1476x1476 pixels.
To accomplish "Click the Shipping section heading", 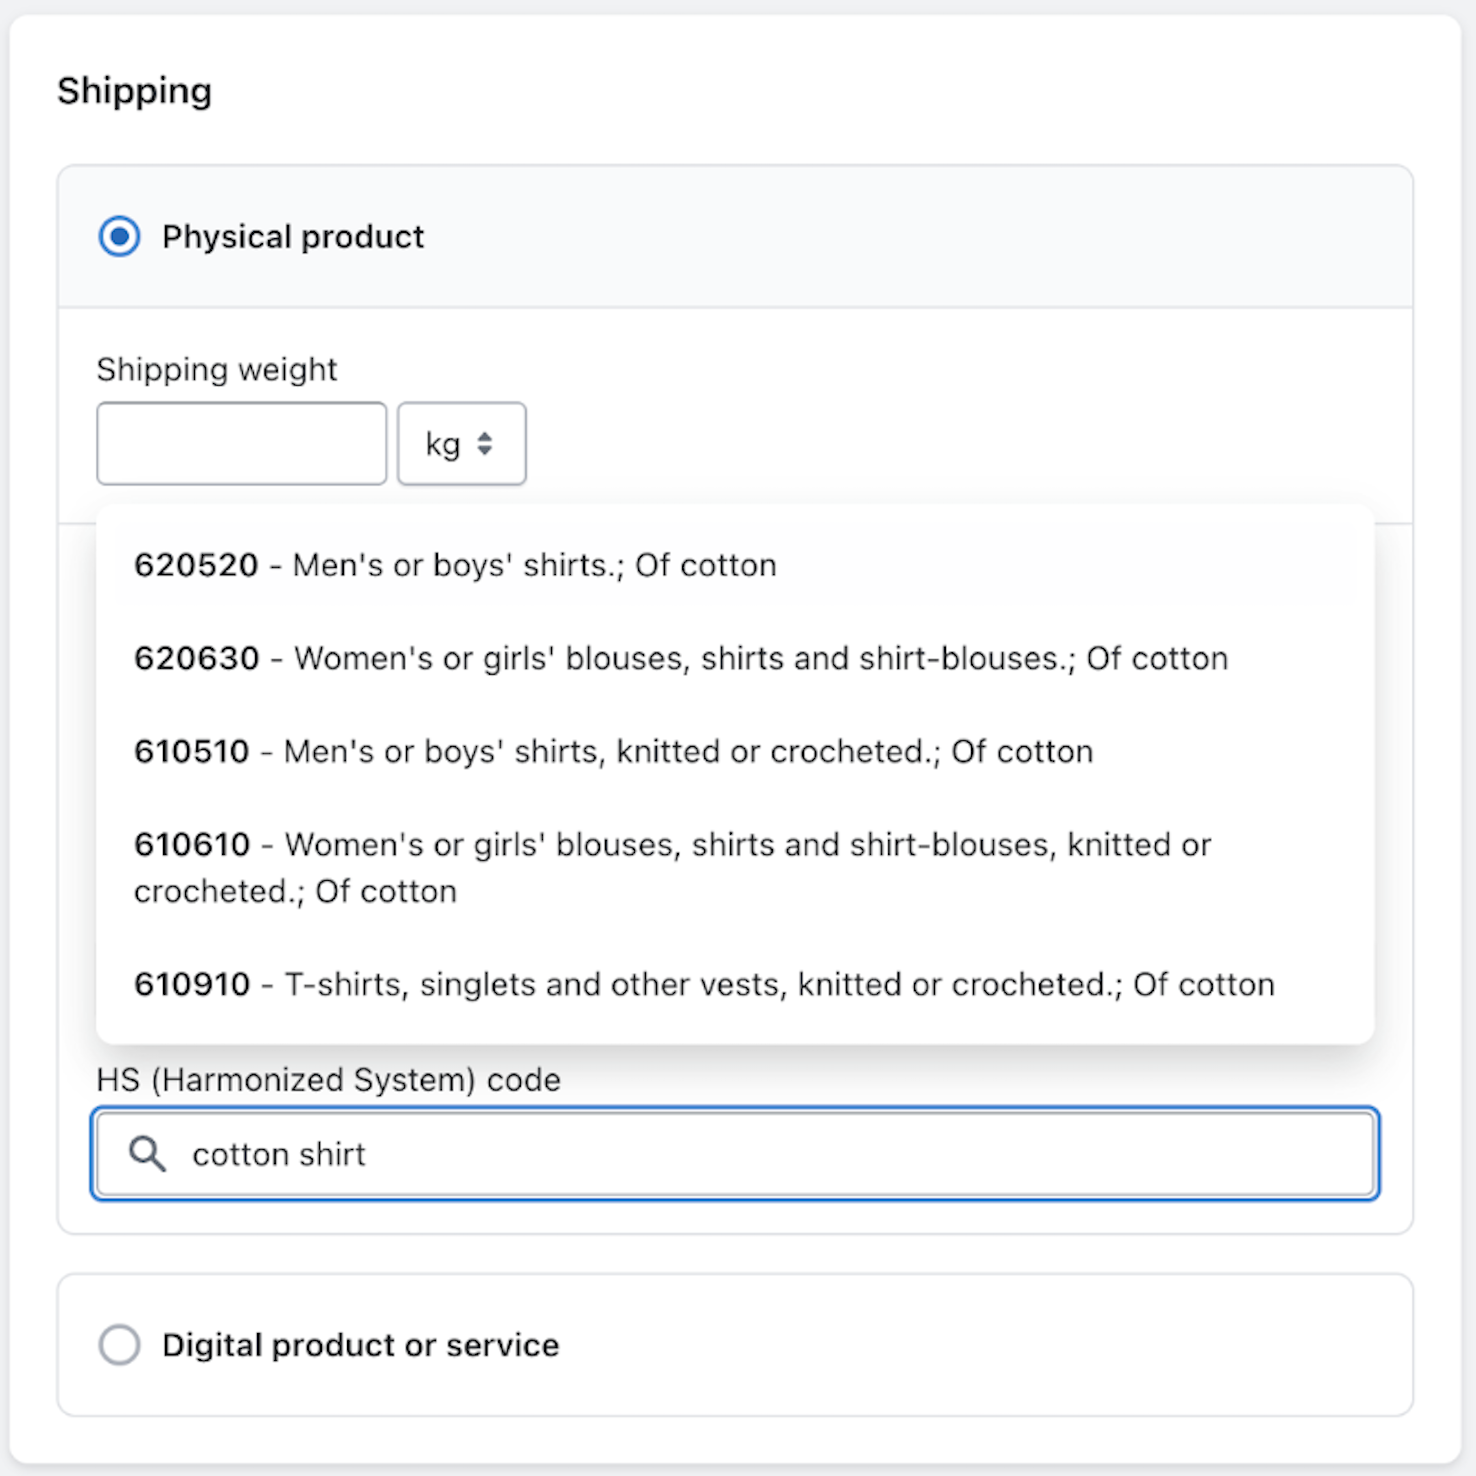I will coord(135,90).
